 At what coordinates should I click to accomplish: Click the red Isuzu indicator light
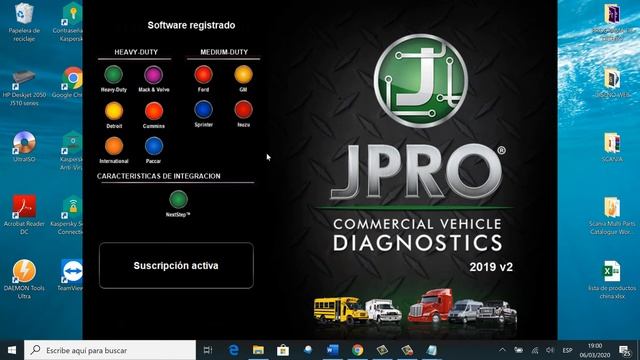point(243,110)
